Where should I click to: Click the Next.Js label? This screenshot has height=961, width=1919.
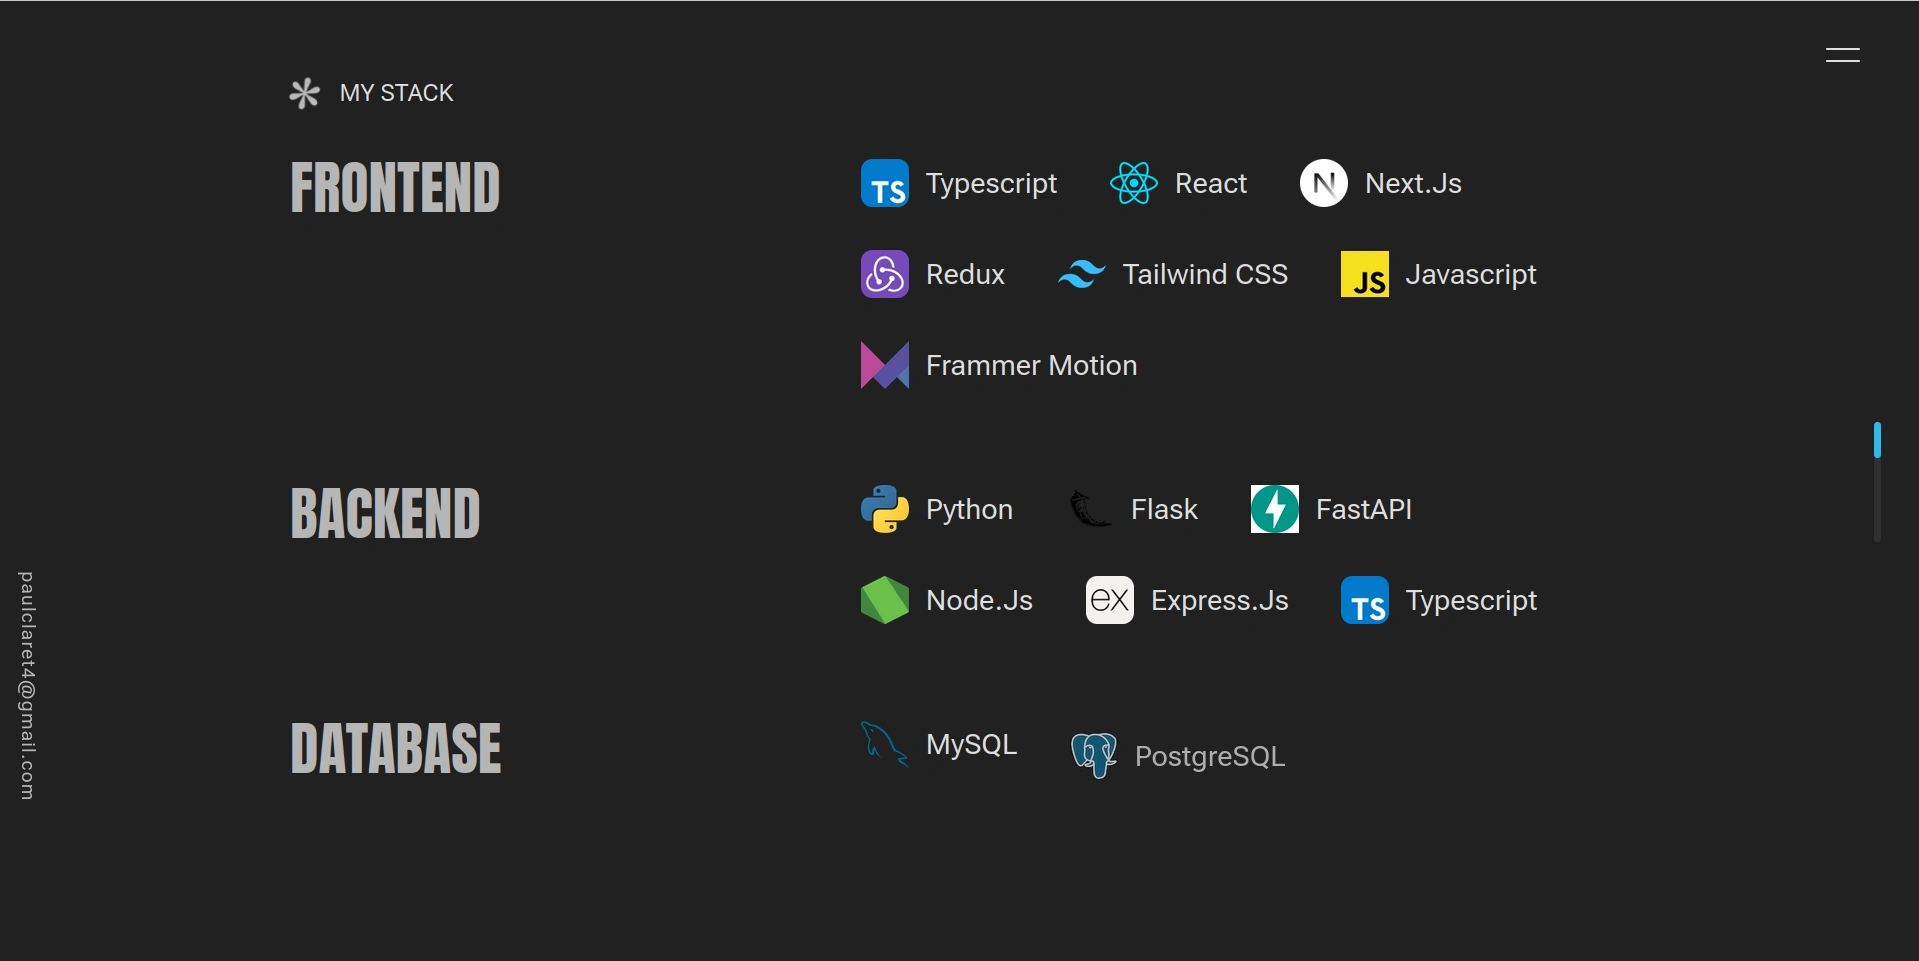1414,183
